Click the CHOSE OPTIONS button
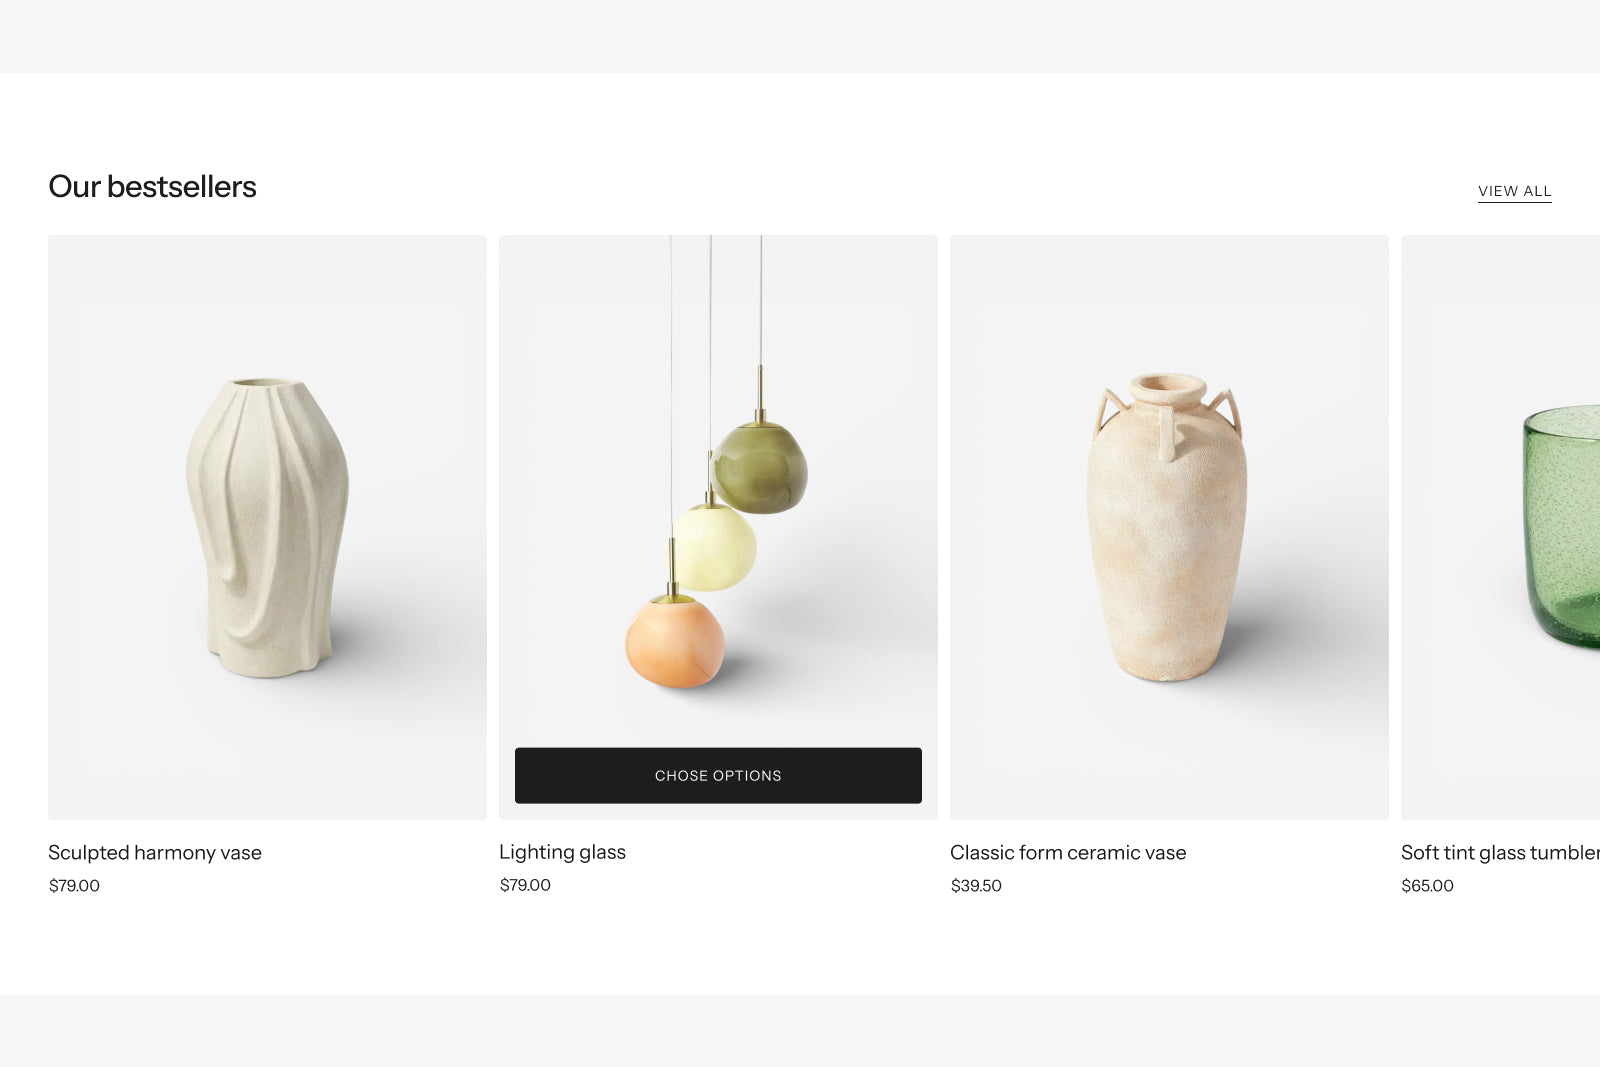Viewport: 1600px width, 1067px height. [718, 775]
